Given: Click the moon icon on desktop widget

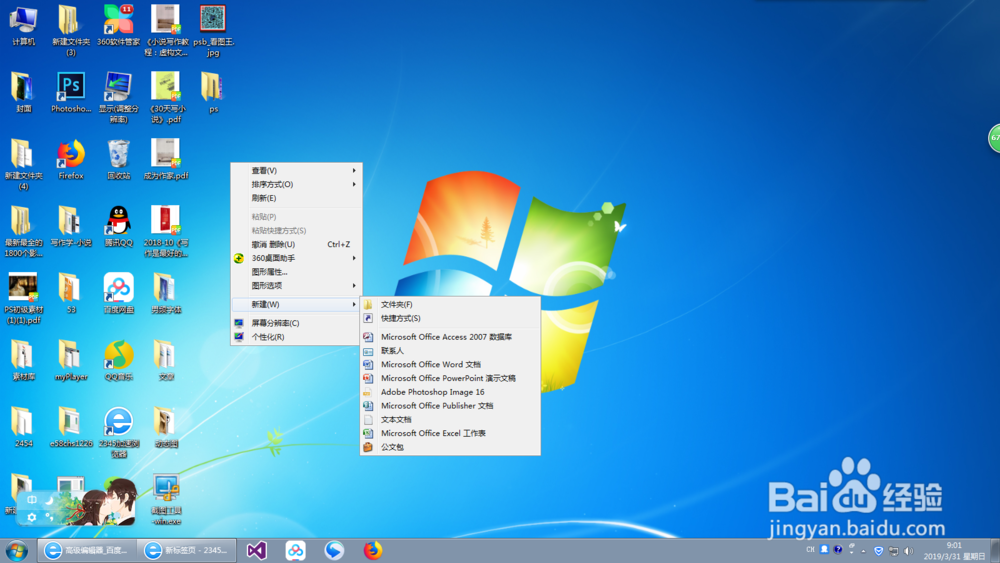Looking at the screenshot, I should [x=48, y=501].
